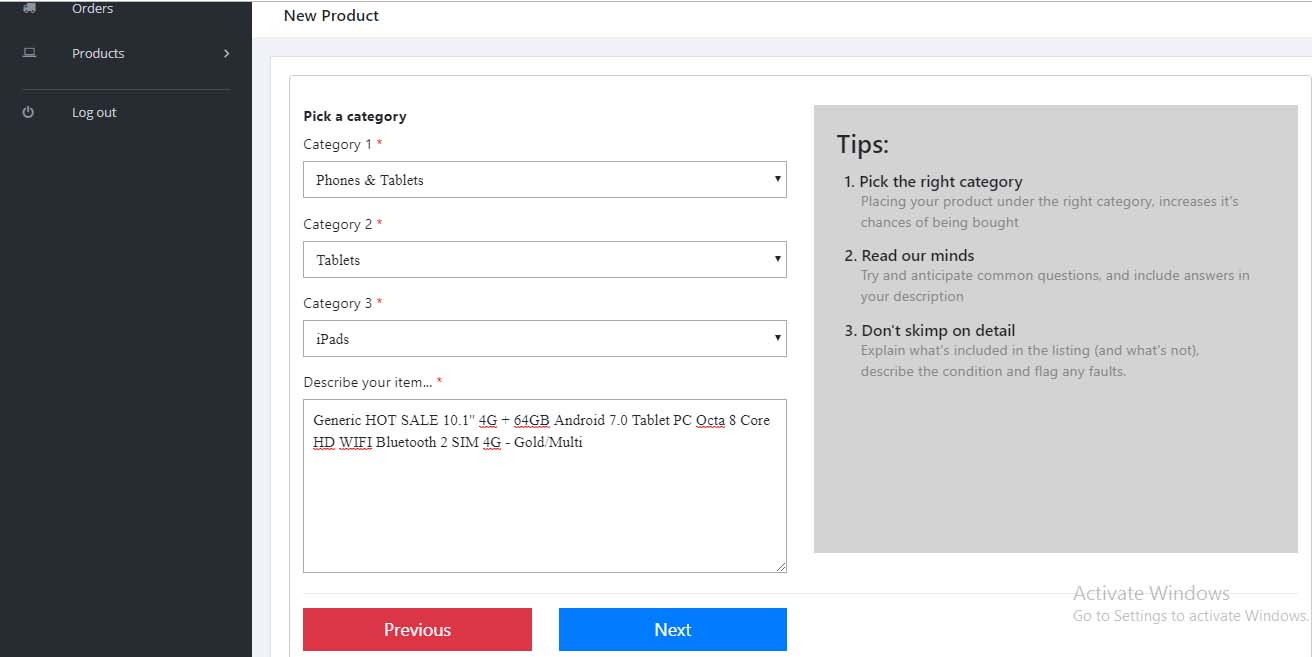Viewport: 1312px width, 657px height.
Task: Click tip 'Read our minds'
Action: (917, 255)
